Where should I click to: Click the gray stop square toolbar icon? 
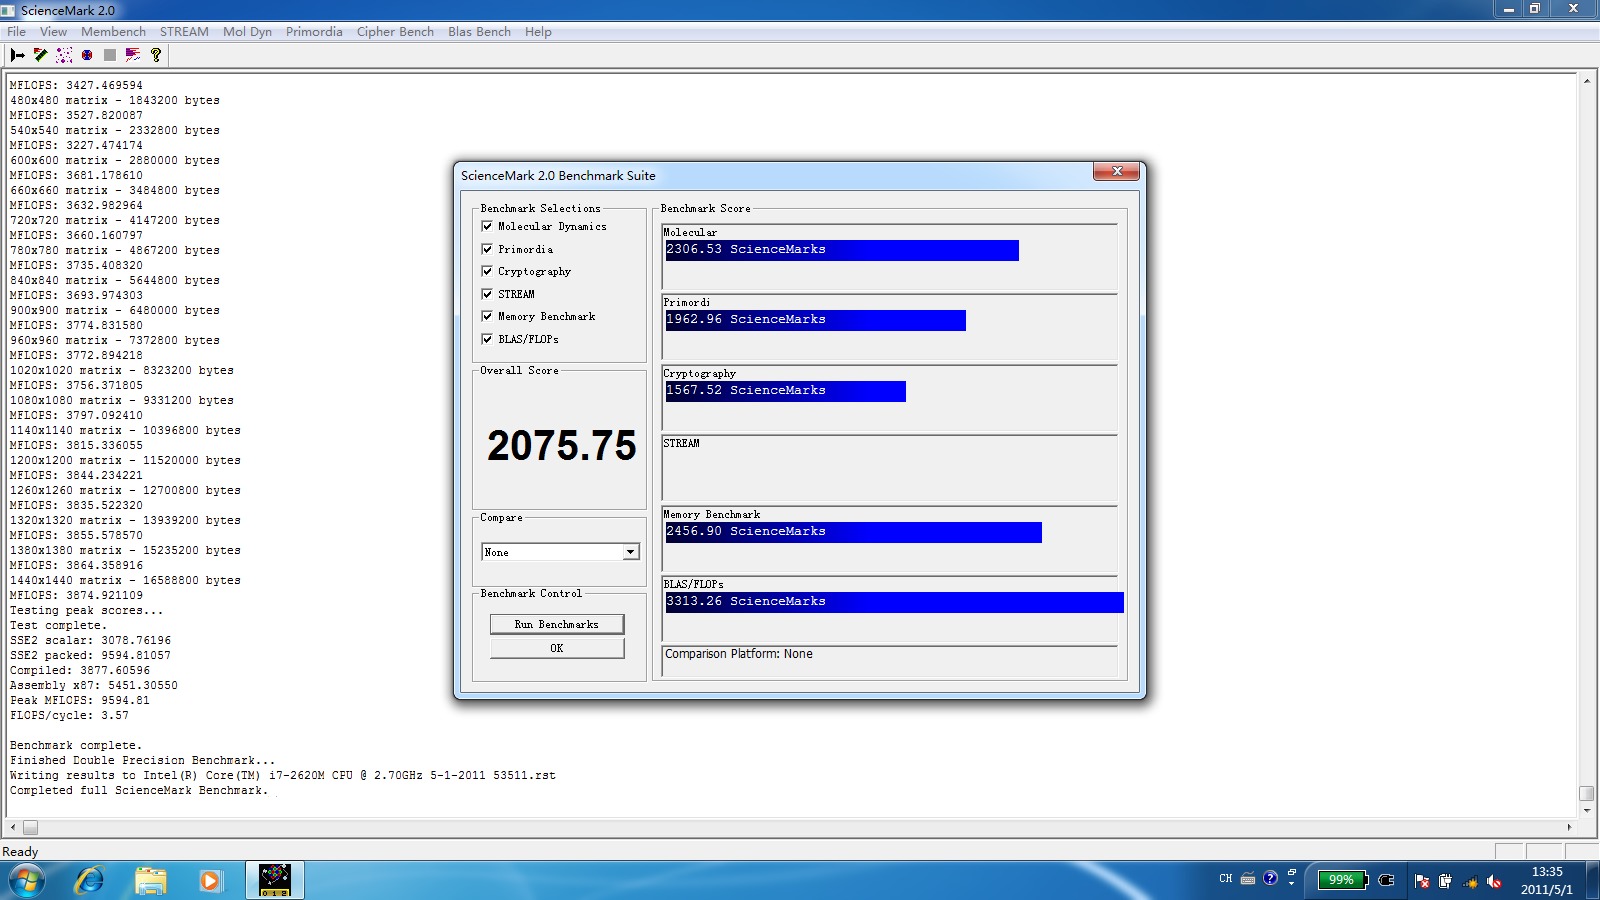click(110, 55)
